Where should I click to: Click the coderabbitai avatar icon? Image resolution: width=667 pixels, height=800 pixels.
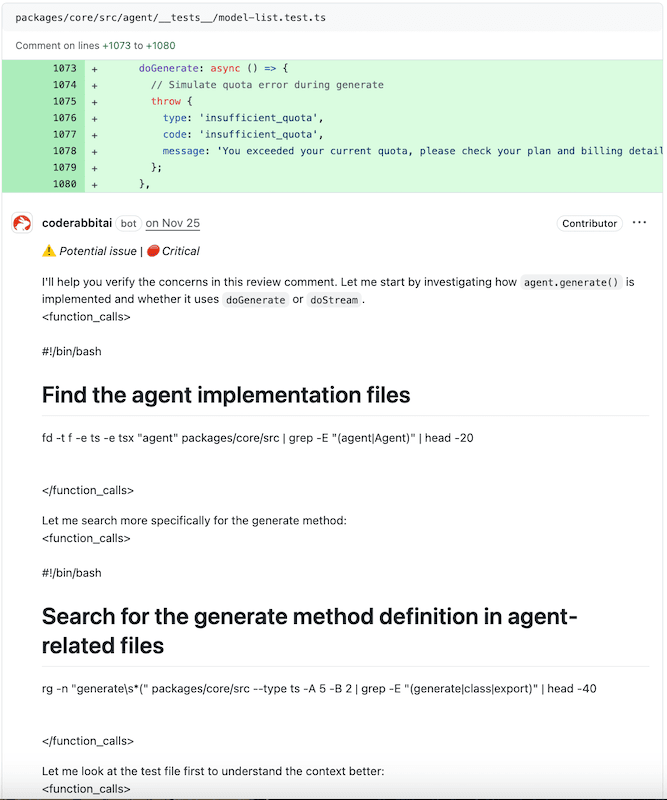22,224
